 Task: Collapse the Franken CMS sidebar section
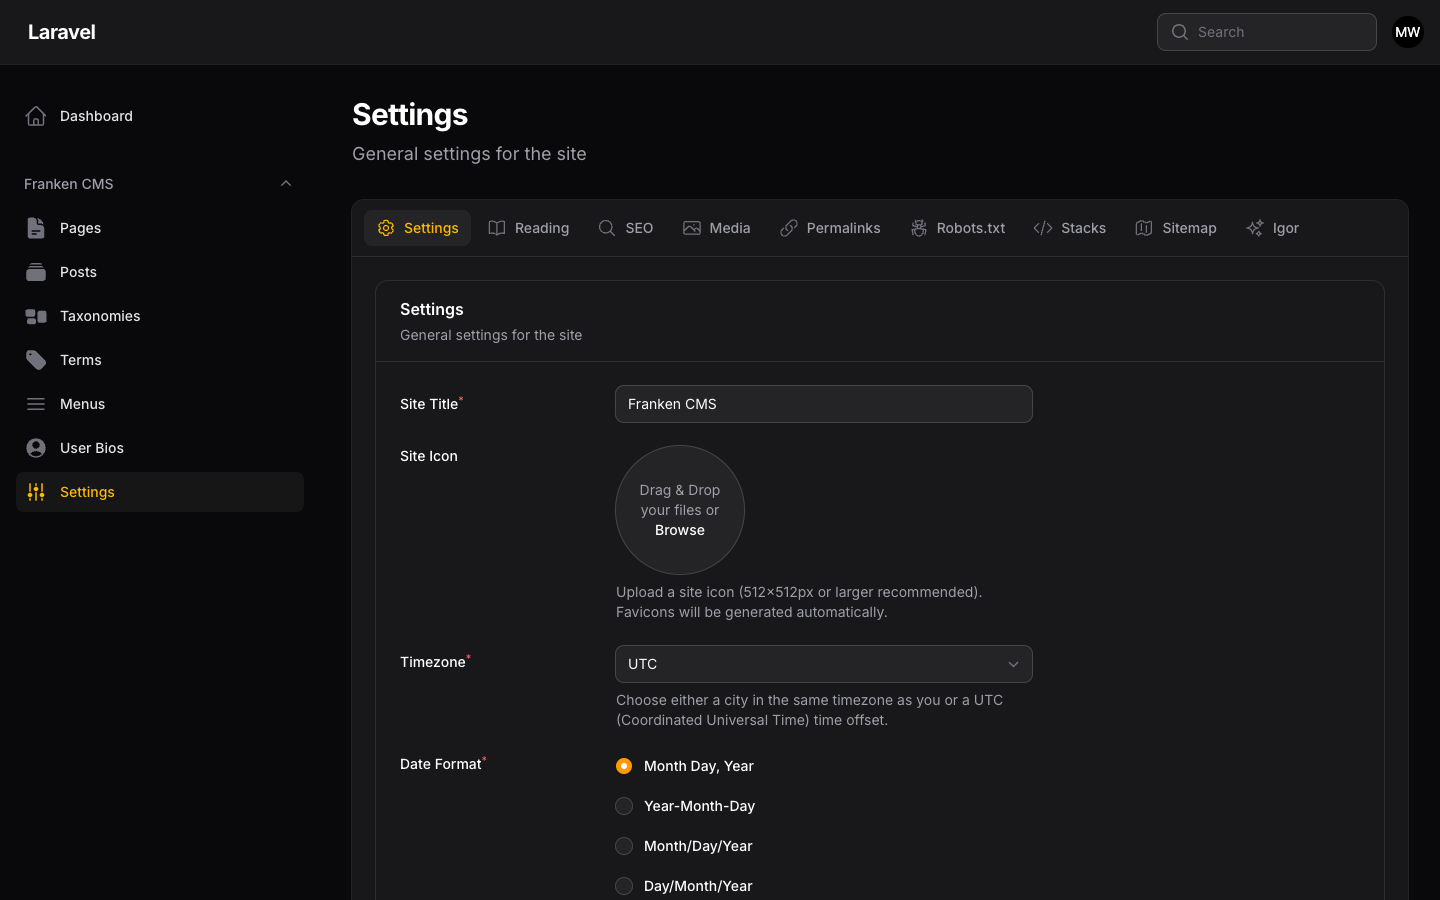click(286, 183)
